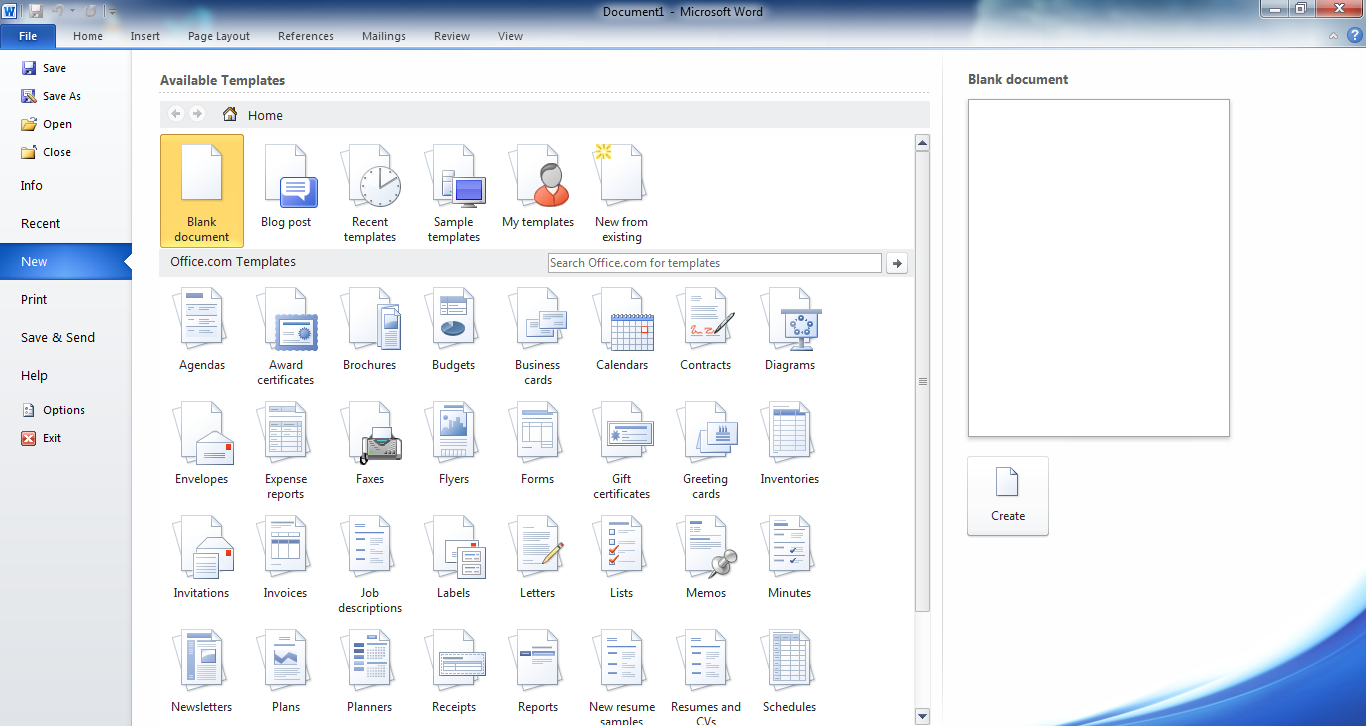Open the Greeting cards category
Screen dimensions: 1366x726
point(706,449)
